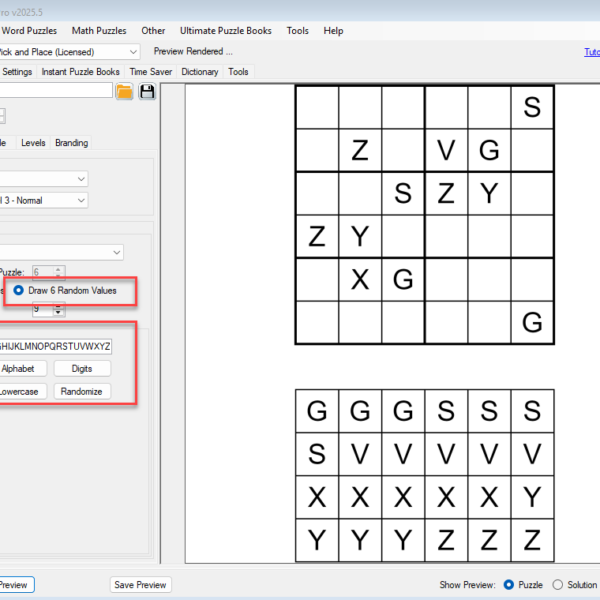
Task: Open the Help menu
Action: click(333, 31)
